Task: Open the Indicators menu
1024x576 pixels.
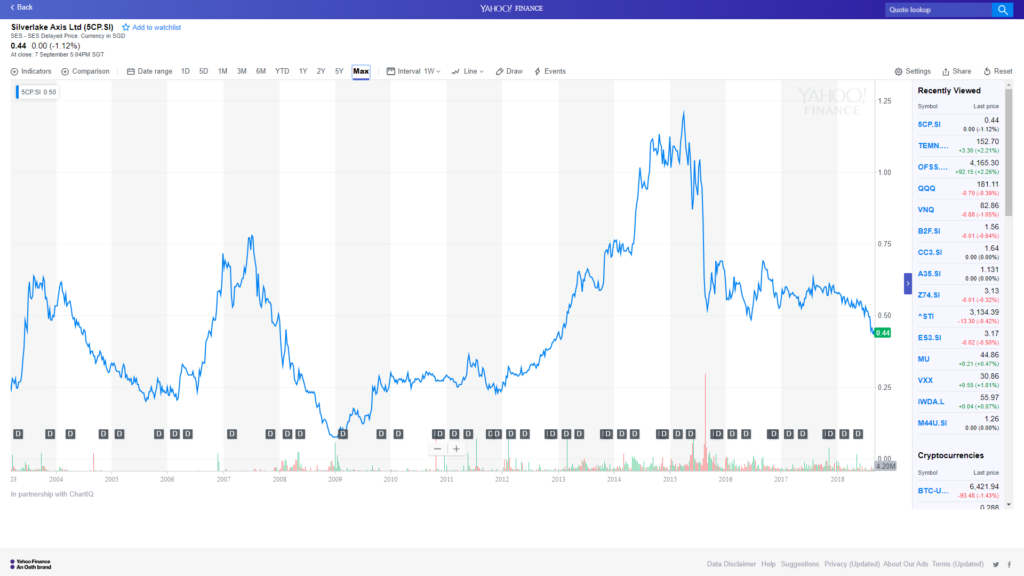Action: point(31,71)
